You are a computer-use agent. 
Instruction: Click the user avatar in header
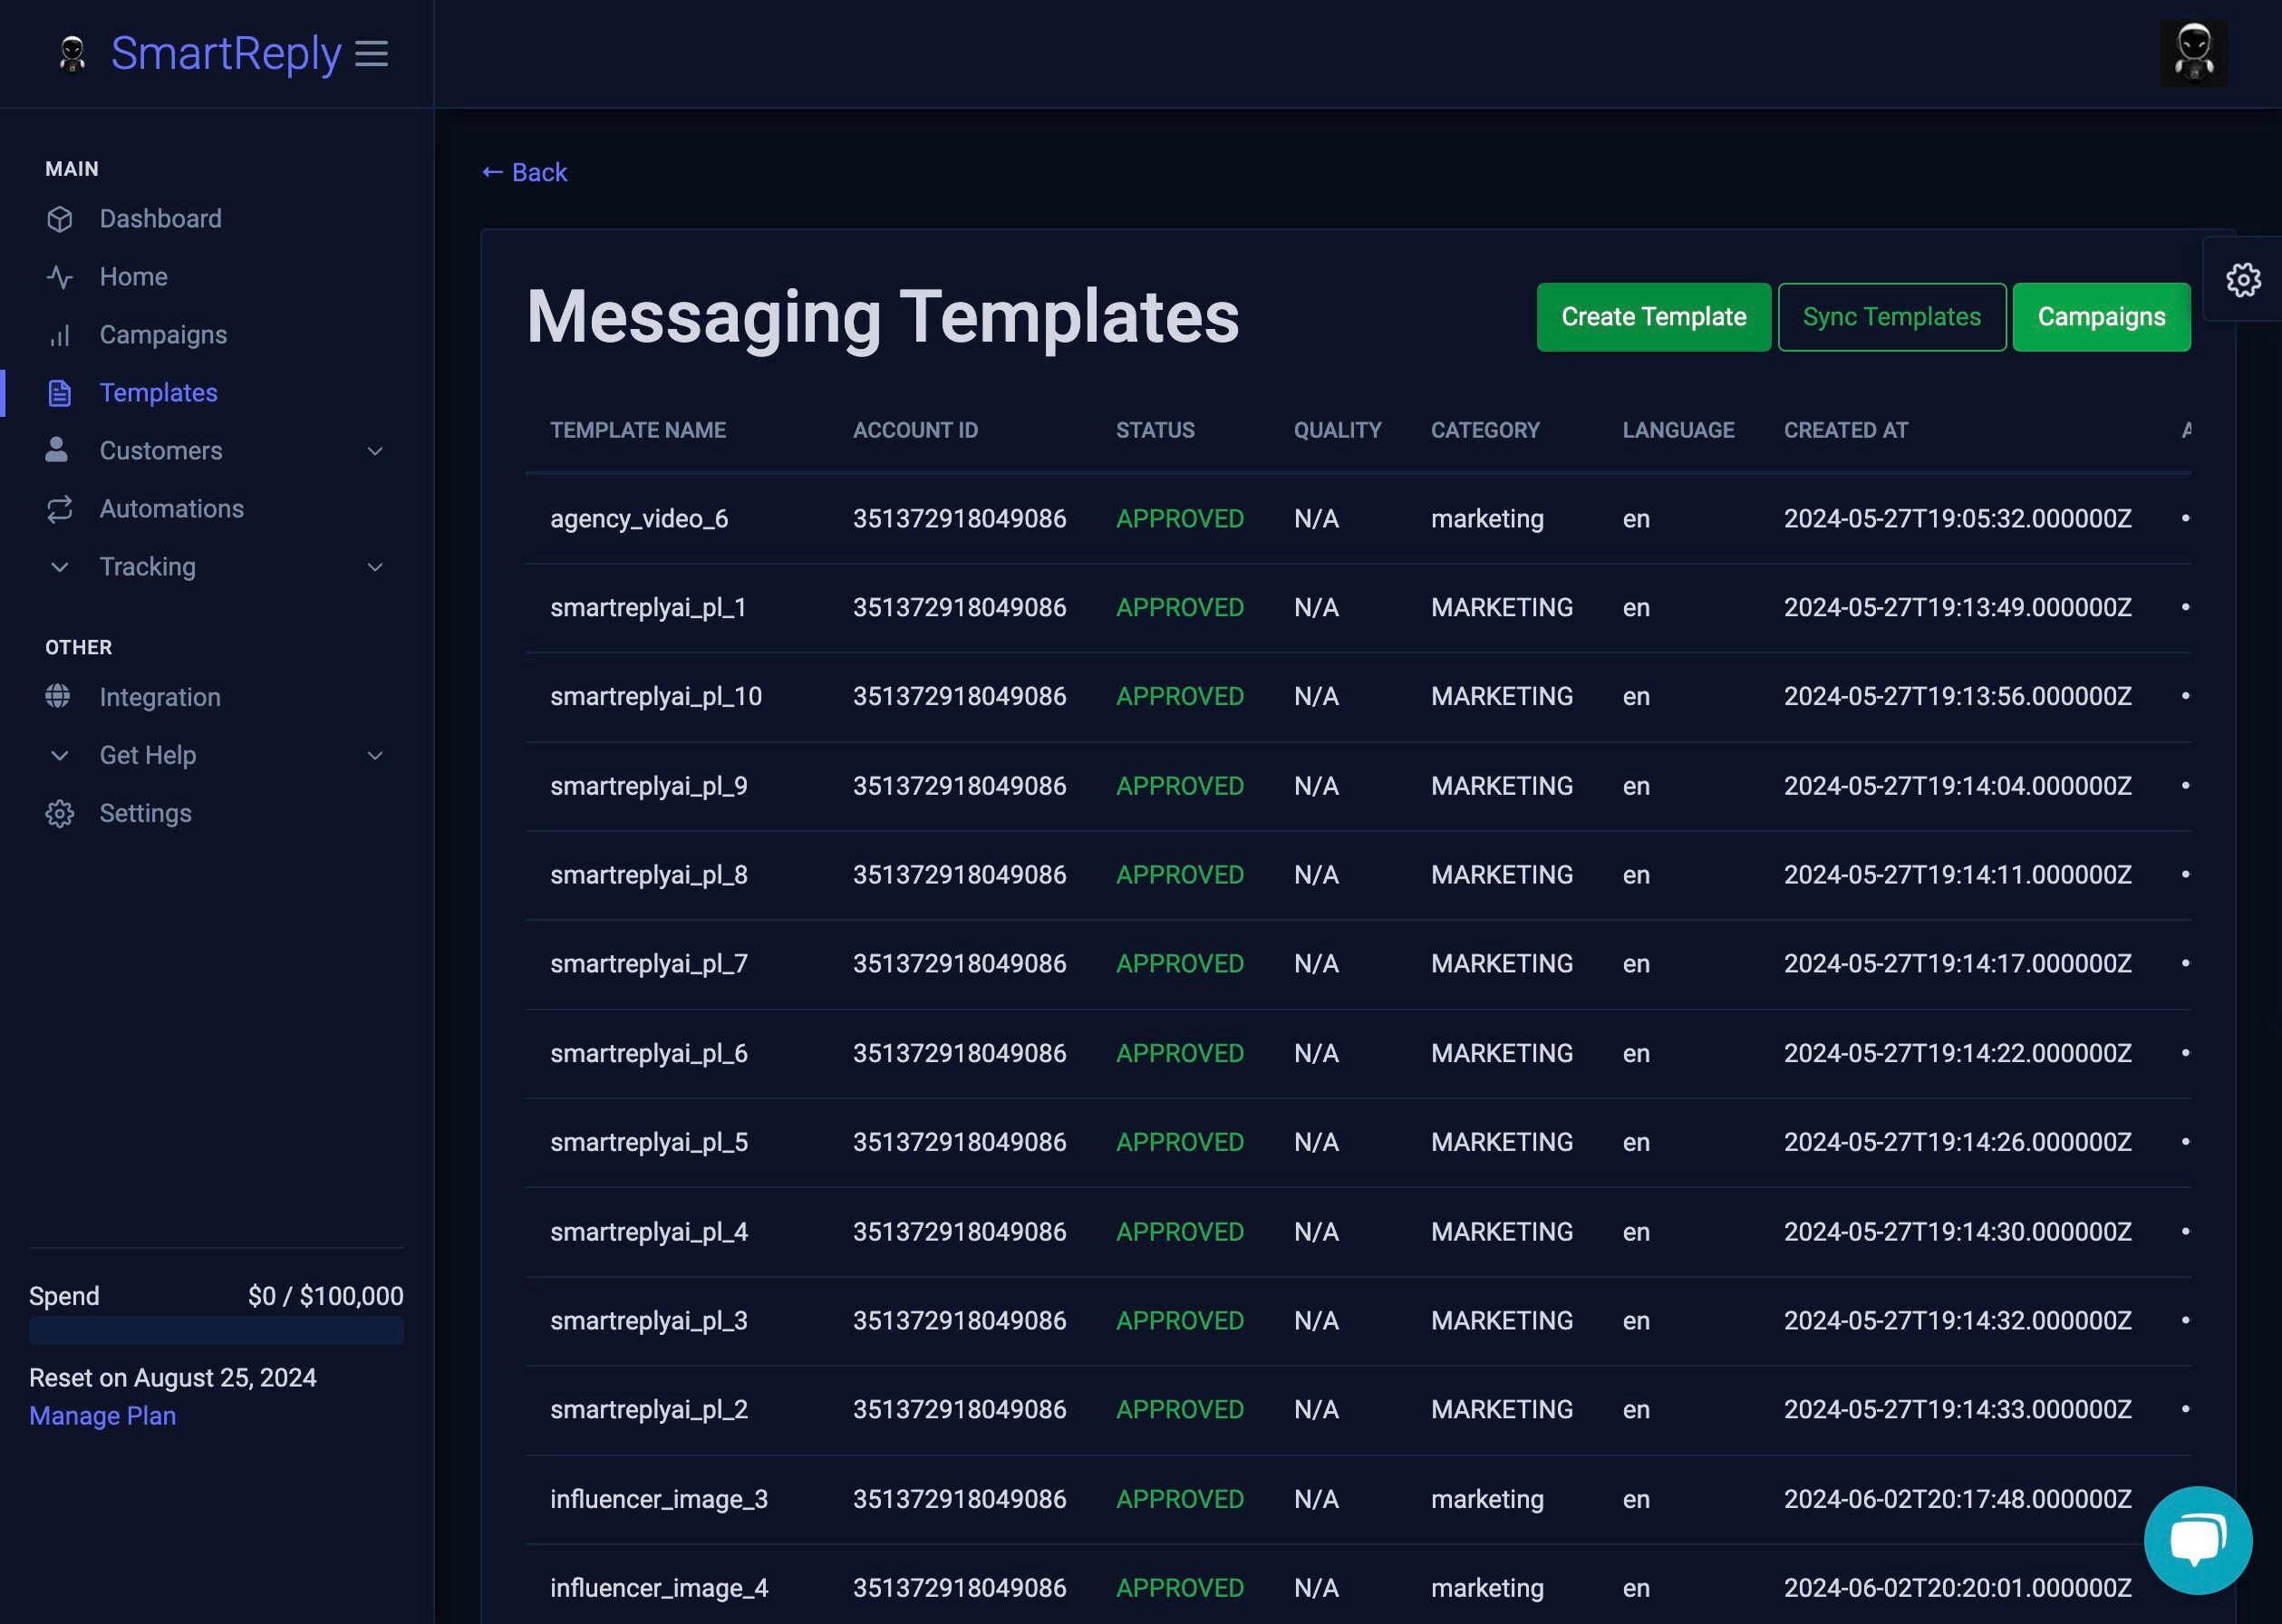coord(2194,52)
